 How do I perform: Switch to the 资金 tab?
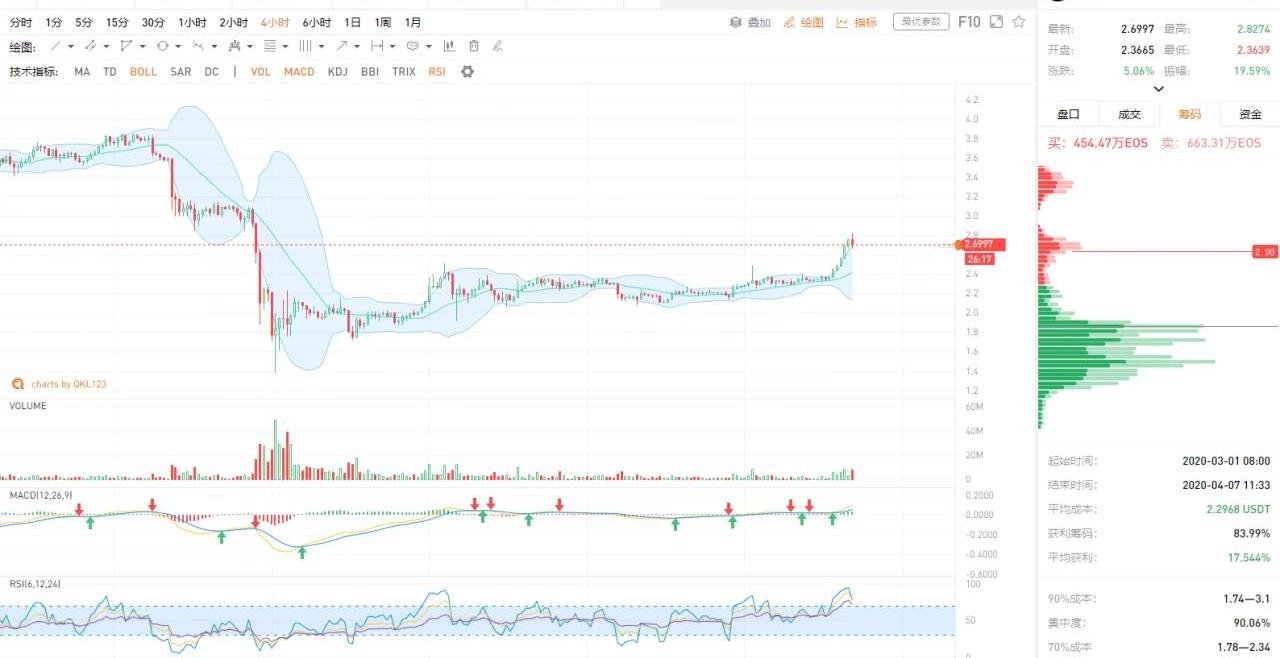pyautogui.click(x=1250, y=114)
